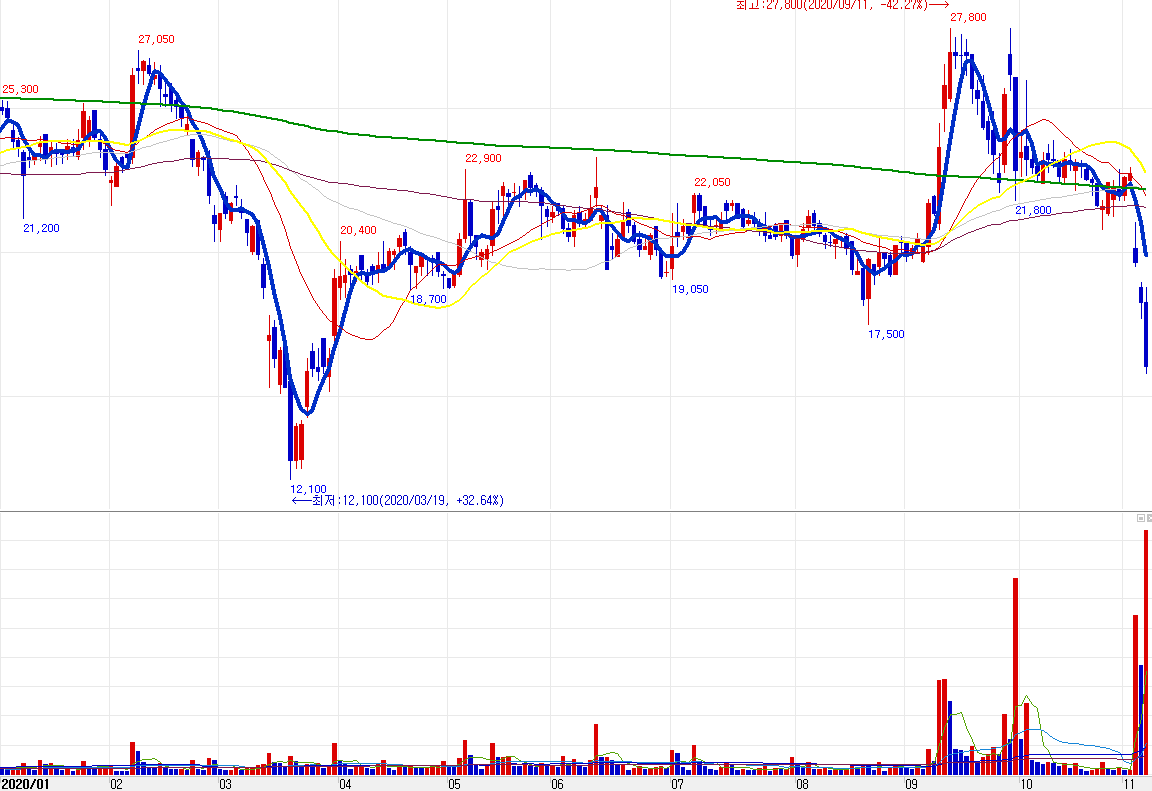Select the 21,800 low price label
The height and width of the screenshot is (791, 1152).
pos(1034,210)
